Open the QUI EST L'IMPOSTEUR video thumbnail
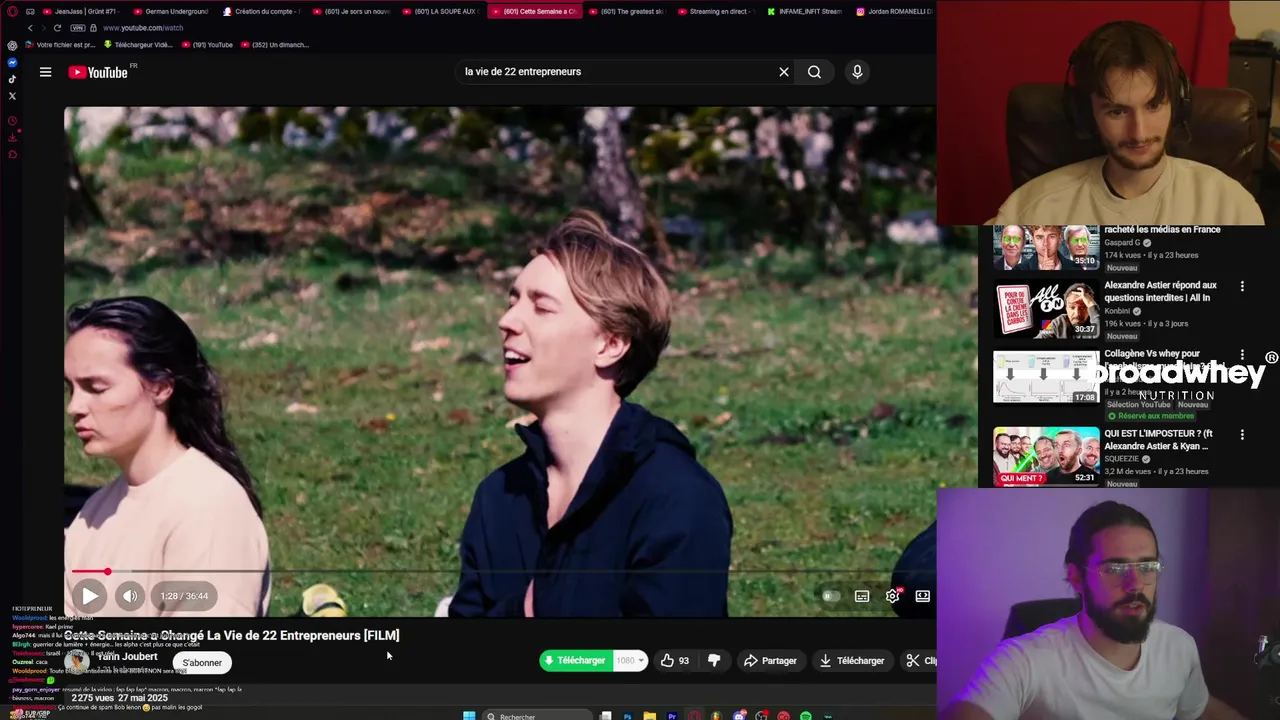The width and height of the screenshot is (1280, 720). 1046,456
